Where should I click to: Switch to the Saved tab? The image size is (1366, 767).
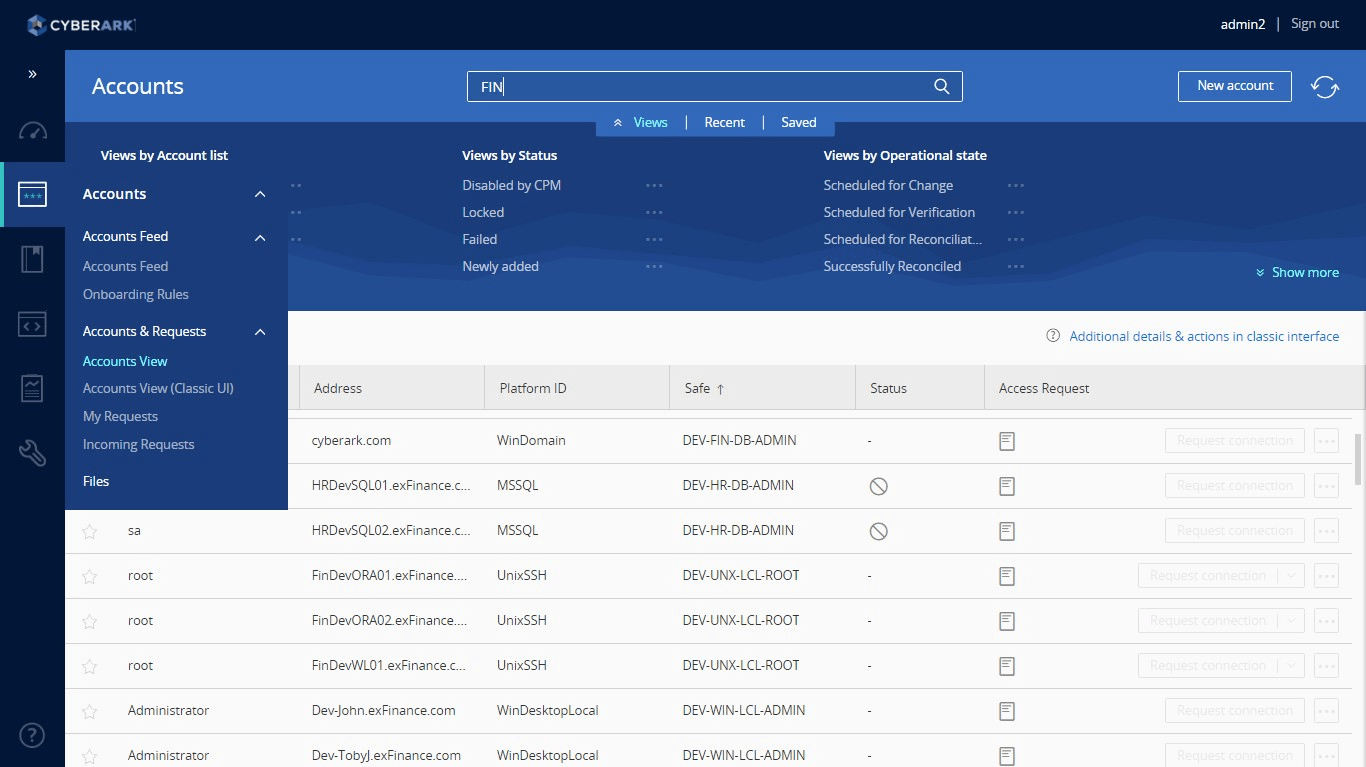click(x=798, y=122)
